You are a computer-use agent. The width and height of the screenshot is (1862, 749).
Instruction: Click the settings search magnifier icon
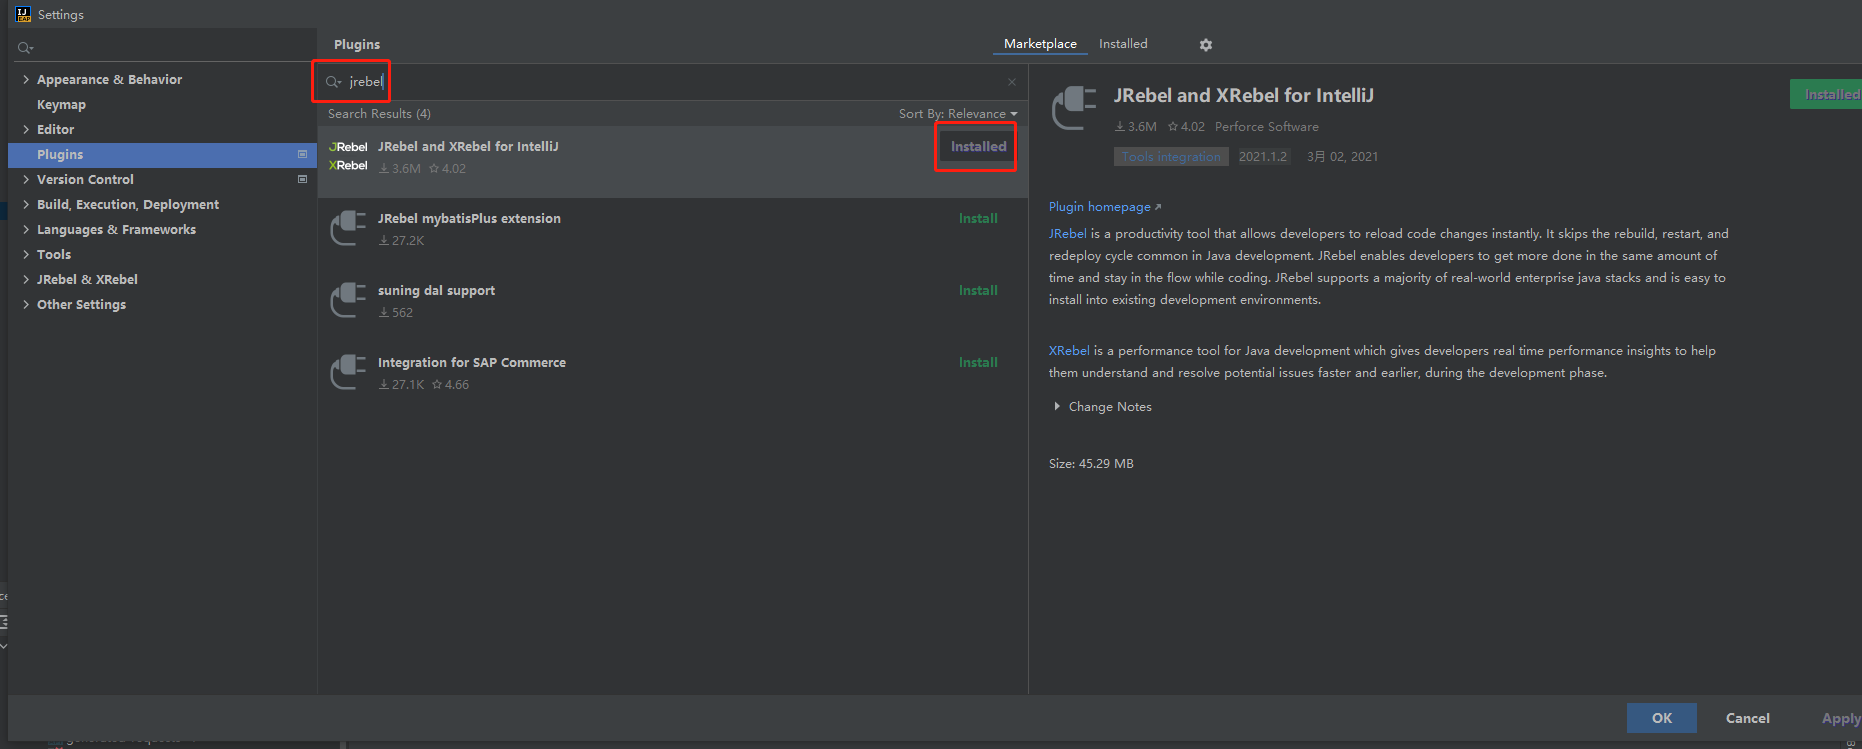coord(25,48)
